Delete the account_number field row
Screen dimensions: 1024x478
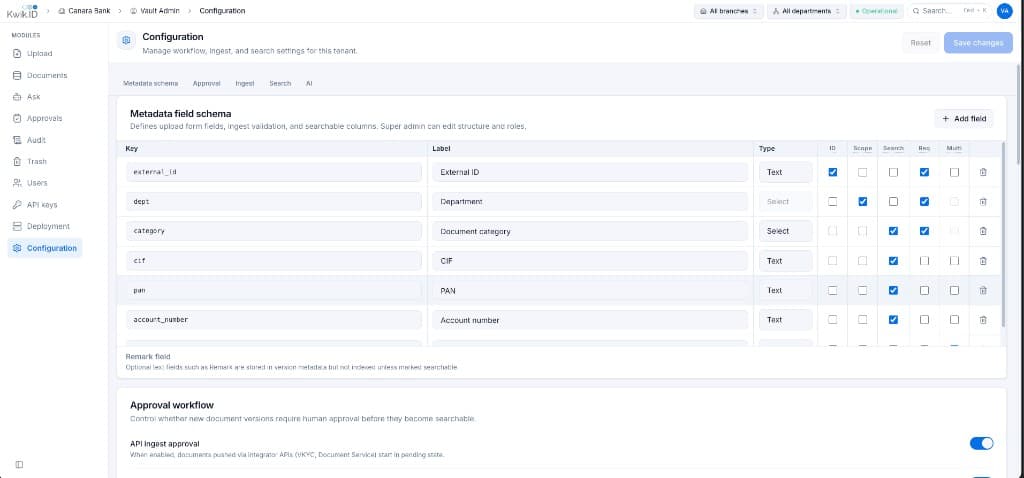click(983, 320)
